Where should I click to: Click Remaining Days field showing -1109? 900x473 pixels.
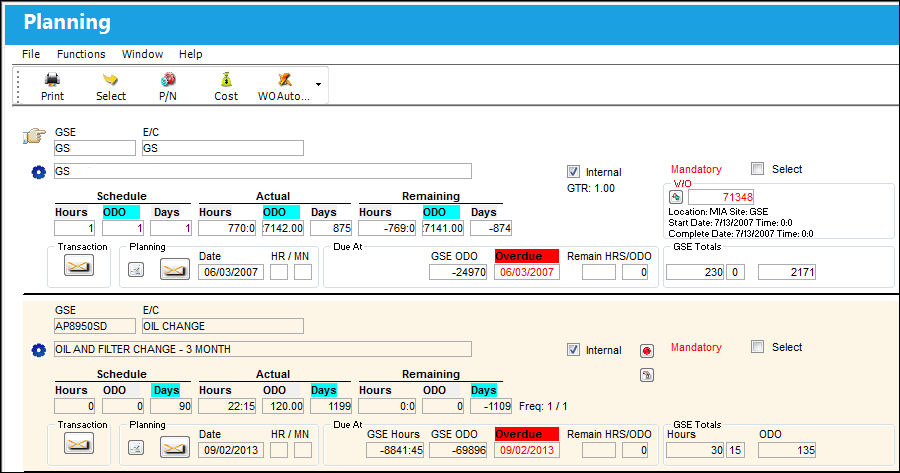pyautogui.click(x=491, y=406)
